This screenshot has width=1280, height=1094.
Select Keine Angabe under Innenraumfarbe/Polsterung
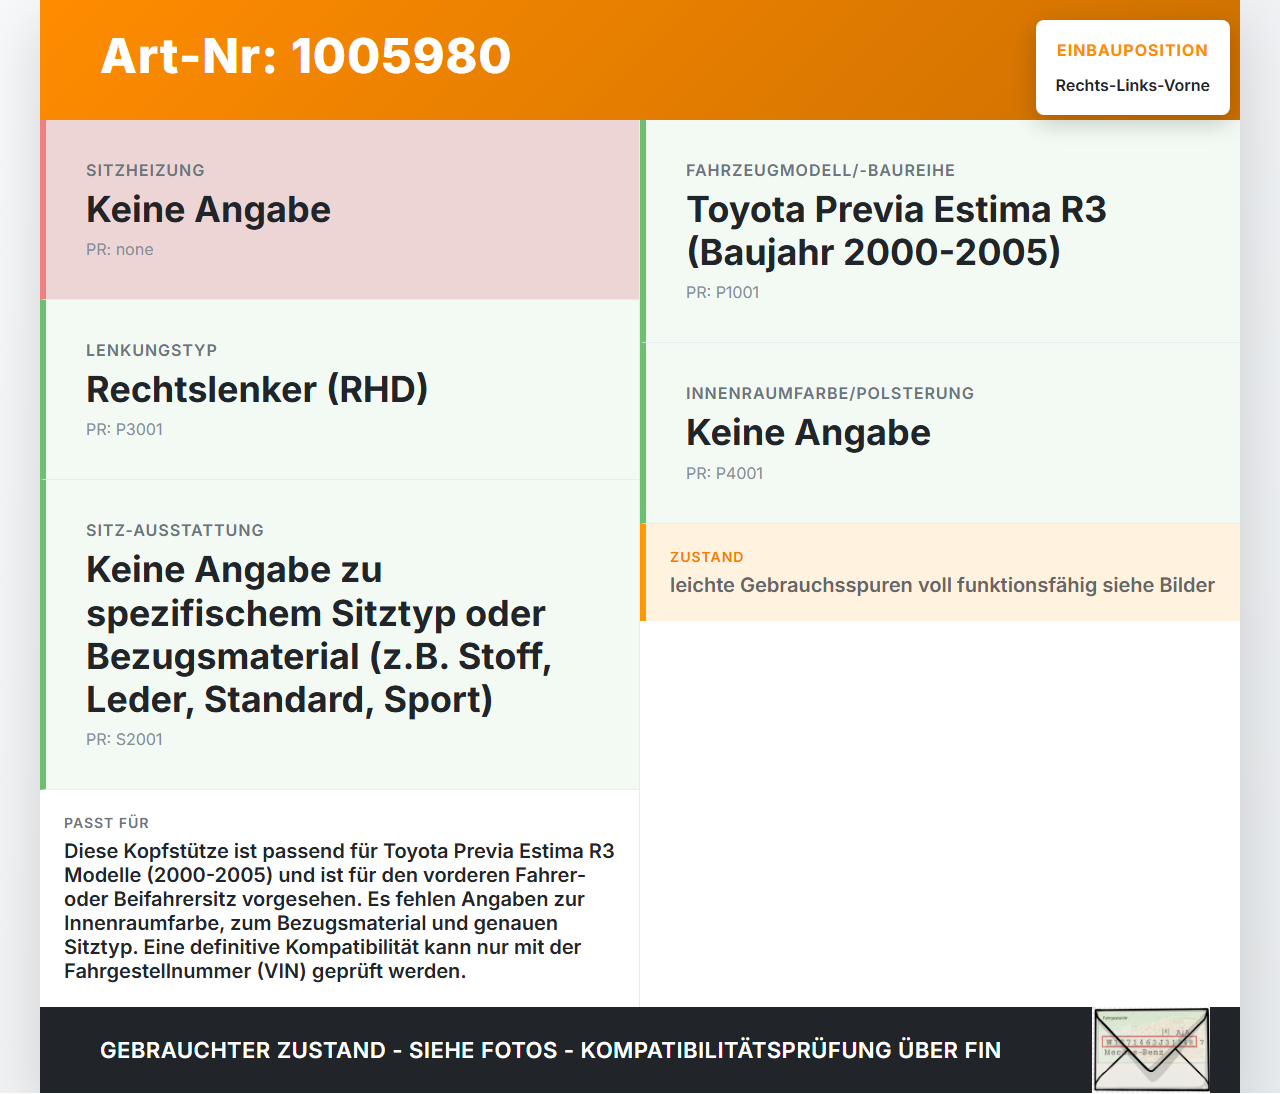coord(808,433)
